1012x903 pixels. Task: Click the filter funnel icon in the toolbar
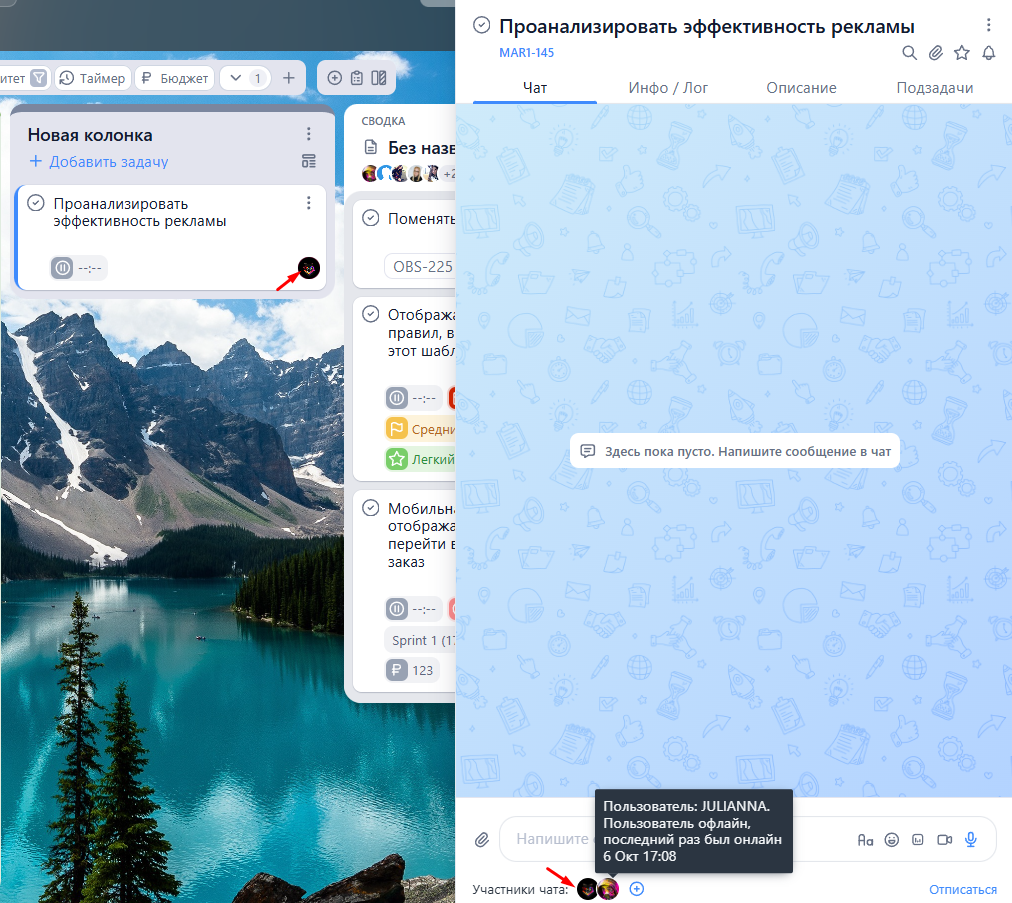click(39, 78)
